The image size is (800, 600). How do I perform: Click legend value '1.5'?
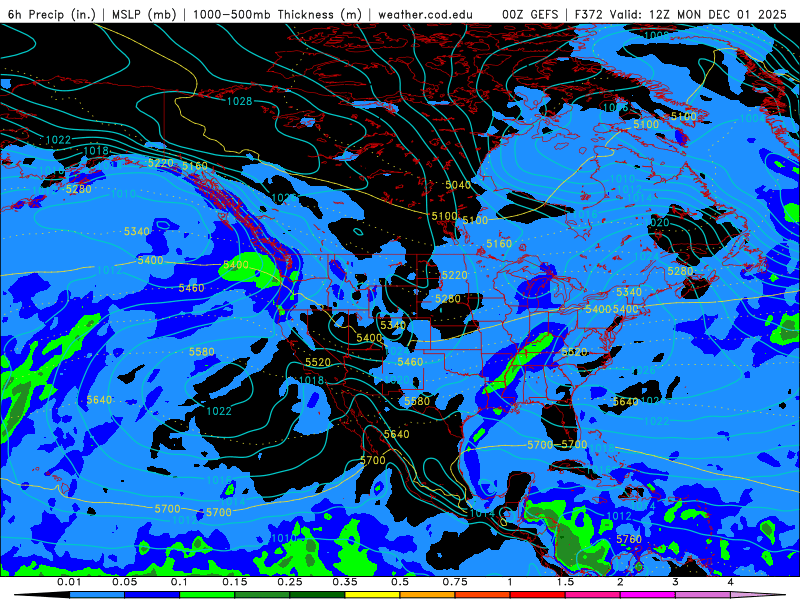point(565,582)
